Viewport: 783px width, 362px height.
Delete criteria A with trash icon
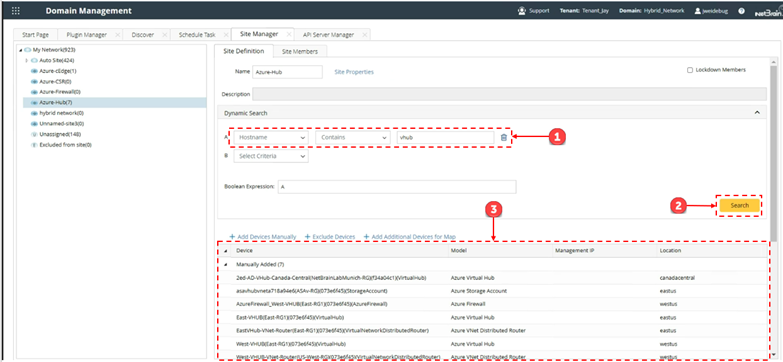503,137
